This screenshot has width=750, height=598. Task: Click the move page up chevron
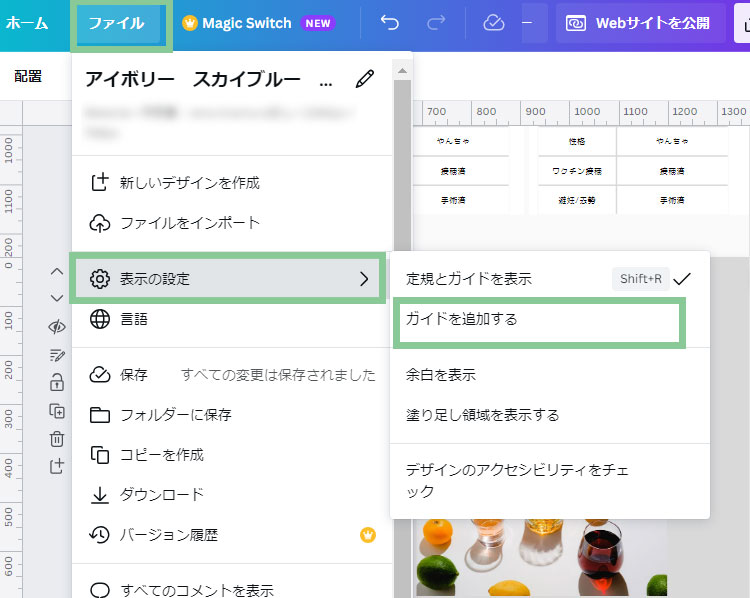click(57, 271)
